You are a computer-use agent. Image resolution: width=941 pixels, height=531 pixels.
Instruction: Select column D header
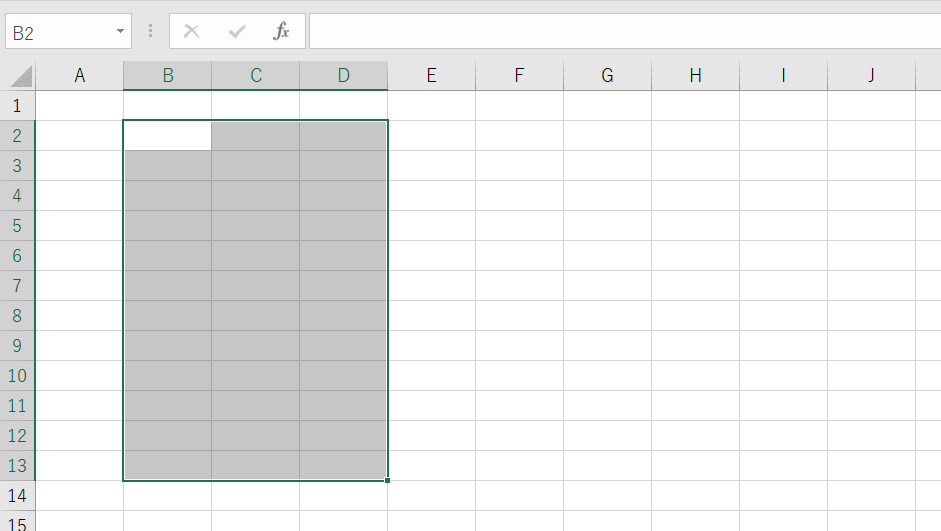[x=344, y=75]
